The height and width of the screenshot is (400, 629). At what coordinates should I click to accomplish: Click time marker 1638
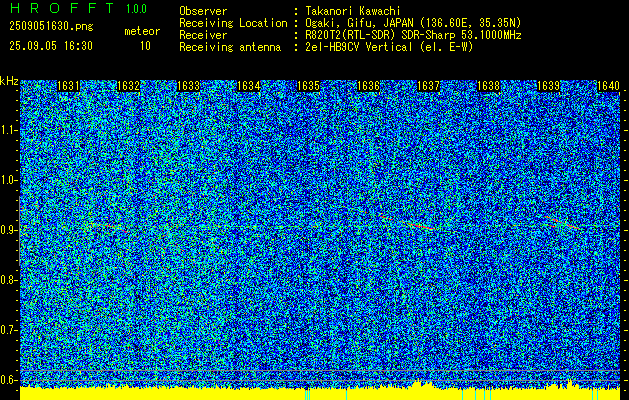click(x=489, y=86)
